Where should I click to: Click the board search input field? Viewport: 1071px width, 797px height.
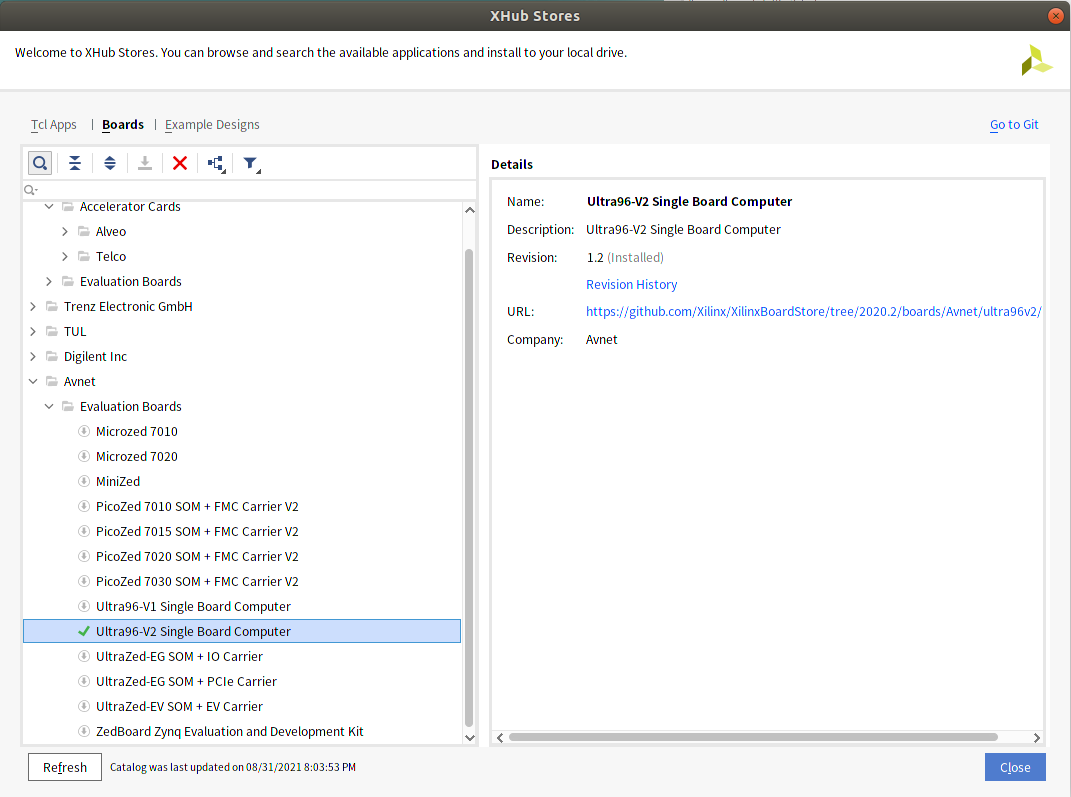click(249, 190)
